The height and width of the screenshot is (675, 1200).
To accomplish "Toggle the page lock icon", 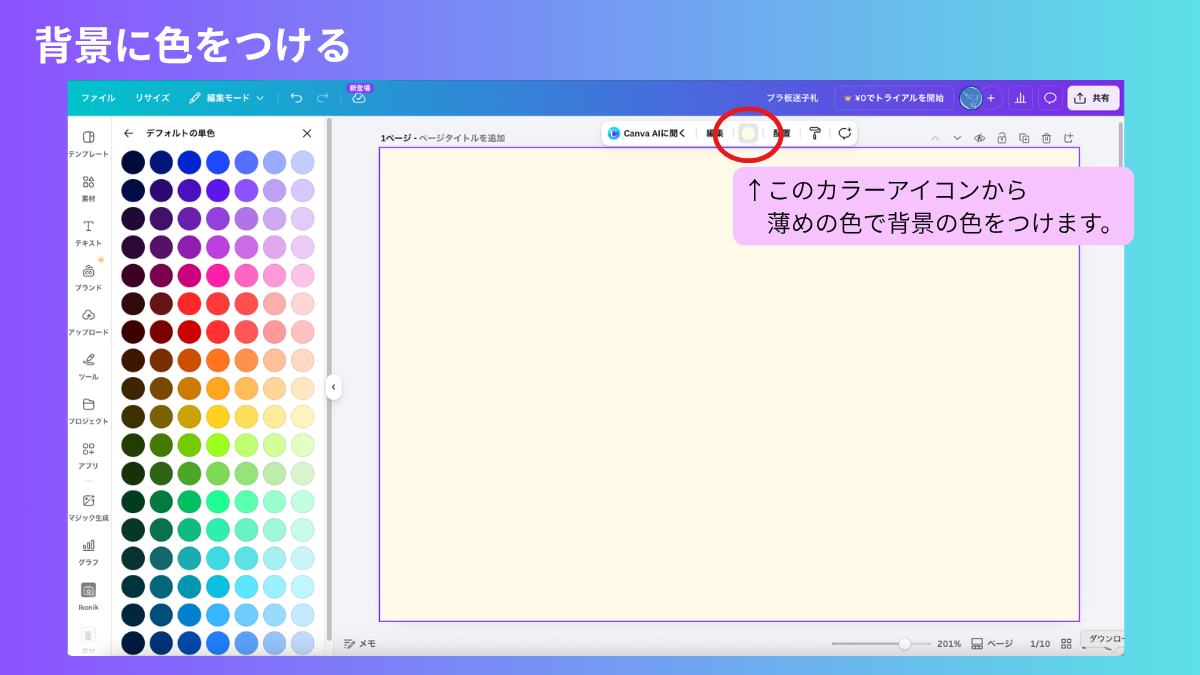I will click(x=1002, y=138).
